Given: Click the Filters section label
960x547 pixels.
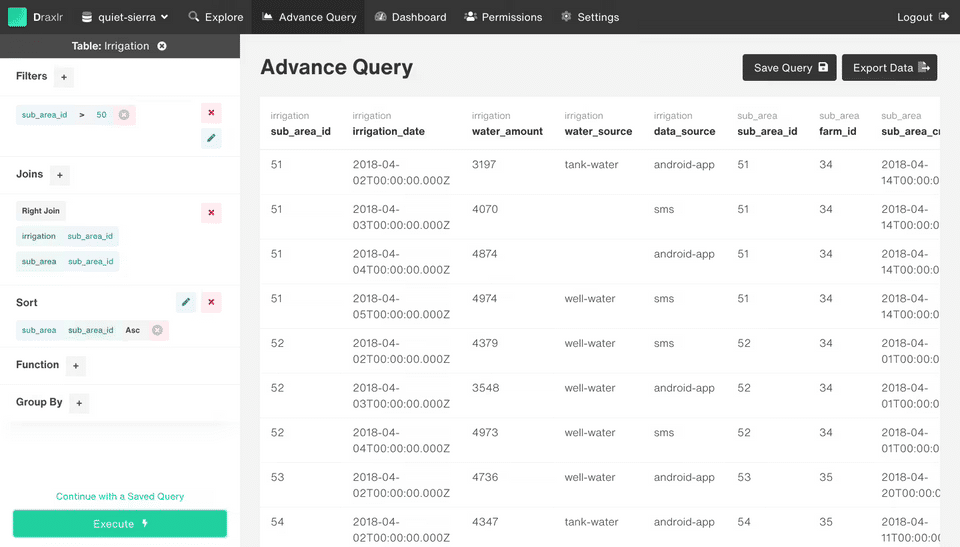Looking at the screenshot, I should point(31,76).
